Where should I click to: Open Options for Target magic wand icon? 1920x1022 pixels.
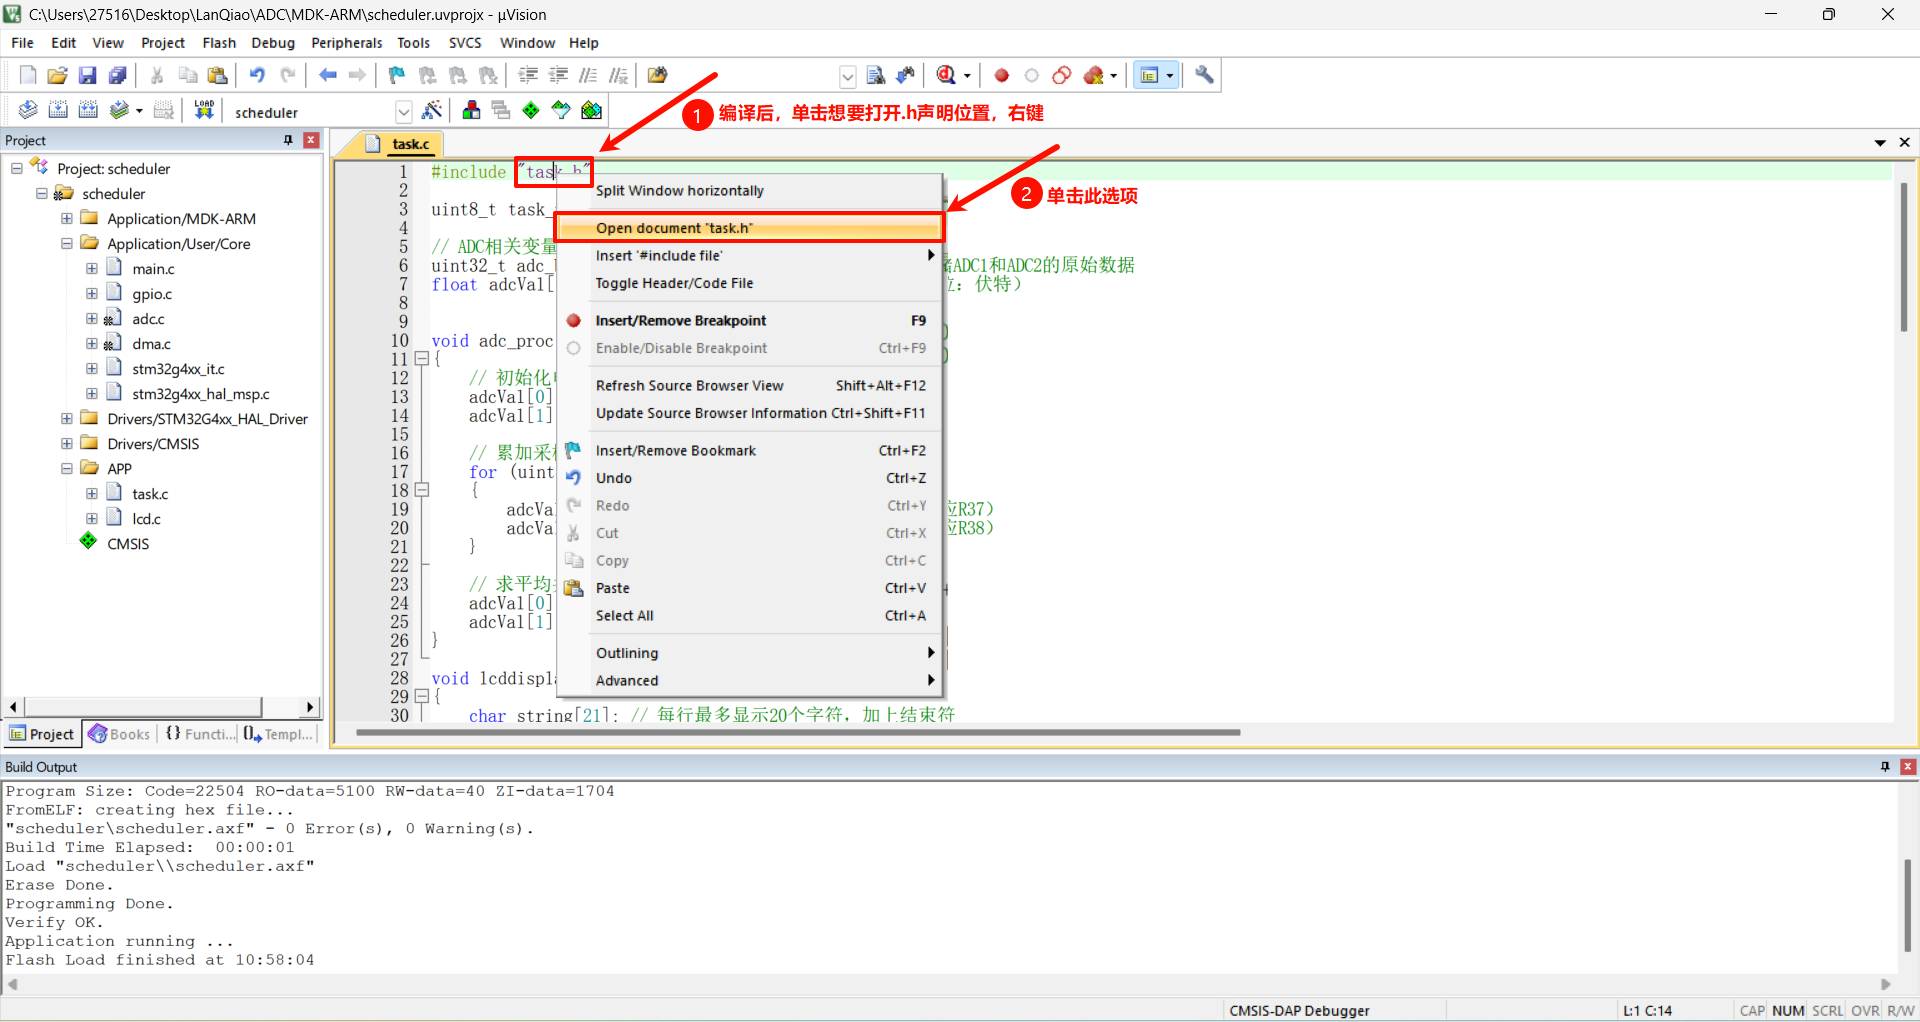click(432, 110)
